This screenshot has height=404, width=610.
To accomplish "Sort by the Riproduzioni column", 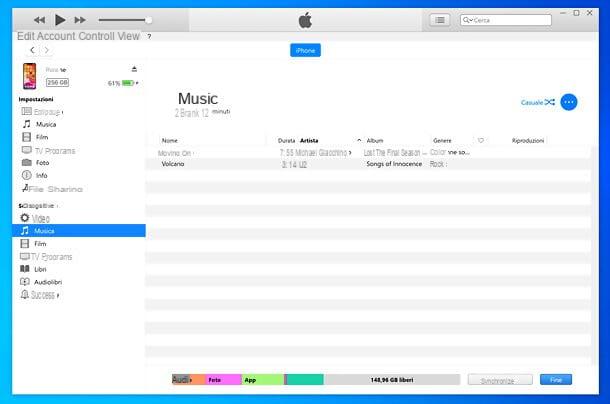I will click(528, 141).
